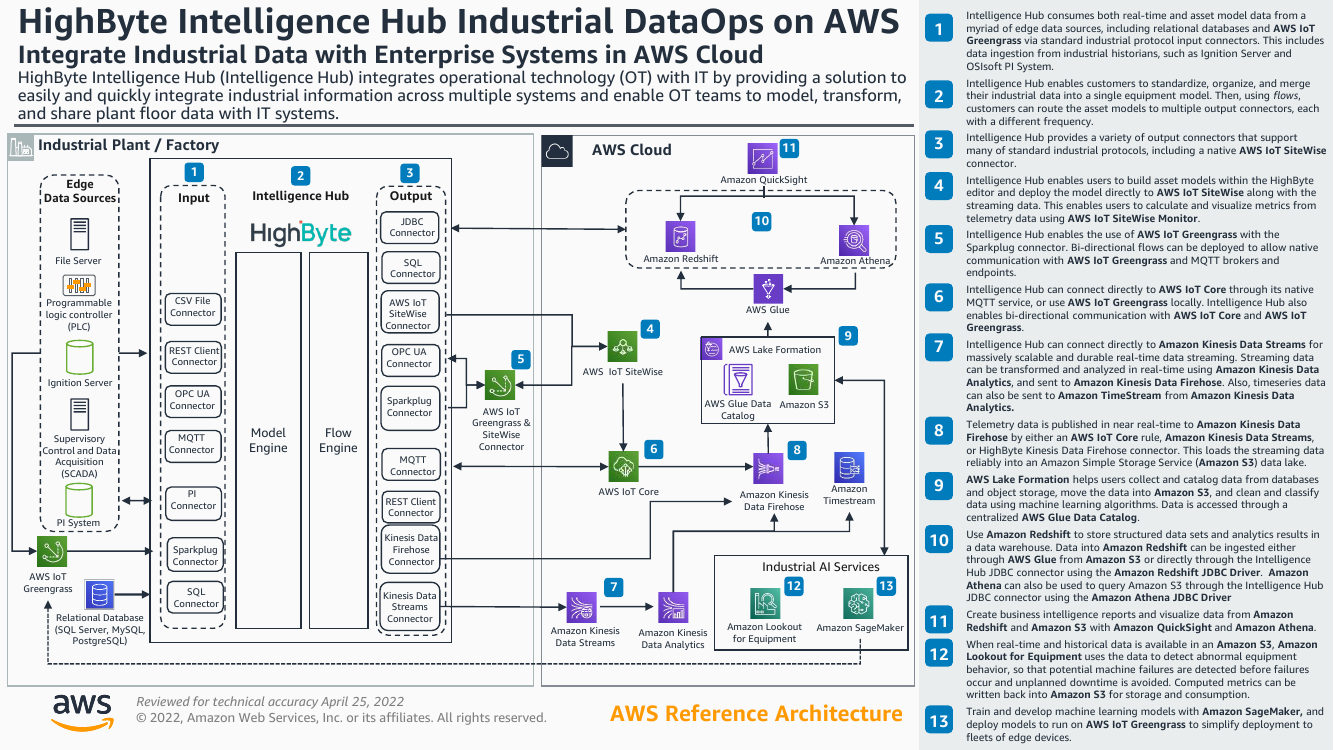The width and height of the screenshot is (1334, 750).
Task: Click the File Server icon
Action: 79,234
